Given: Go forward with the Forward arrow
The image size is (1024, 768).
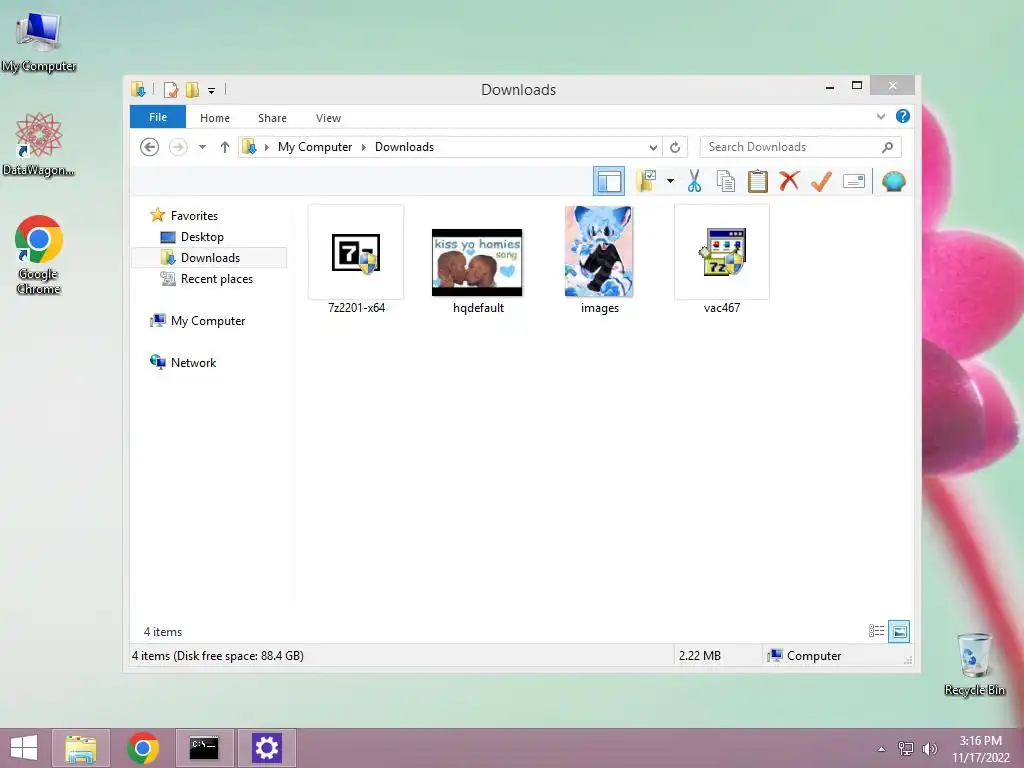Looking at the screenshot, I should coord(178,147).
